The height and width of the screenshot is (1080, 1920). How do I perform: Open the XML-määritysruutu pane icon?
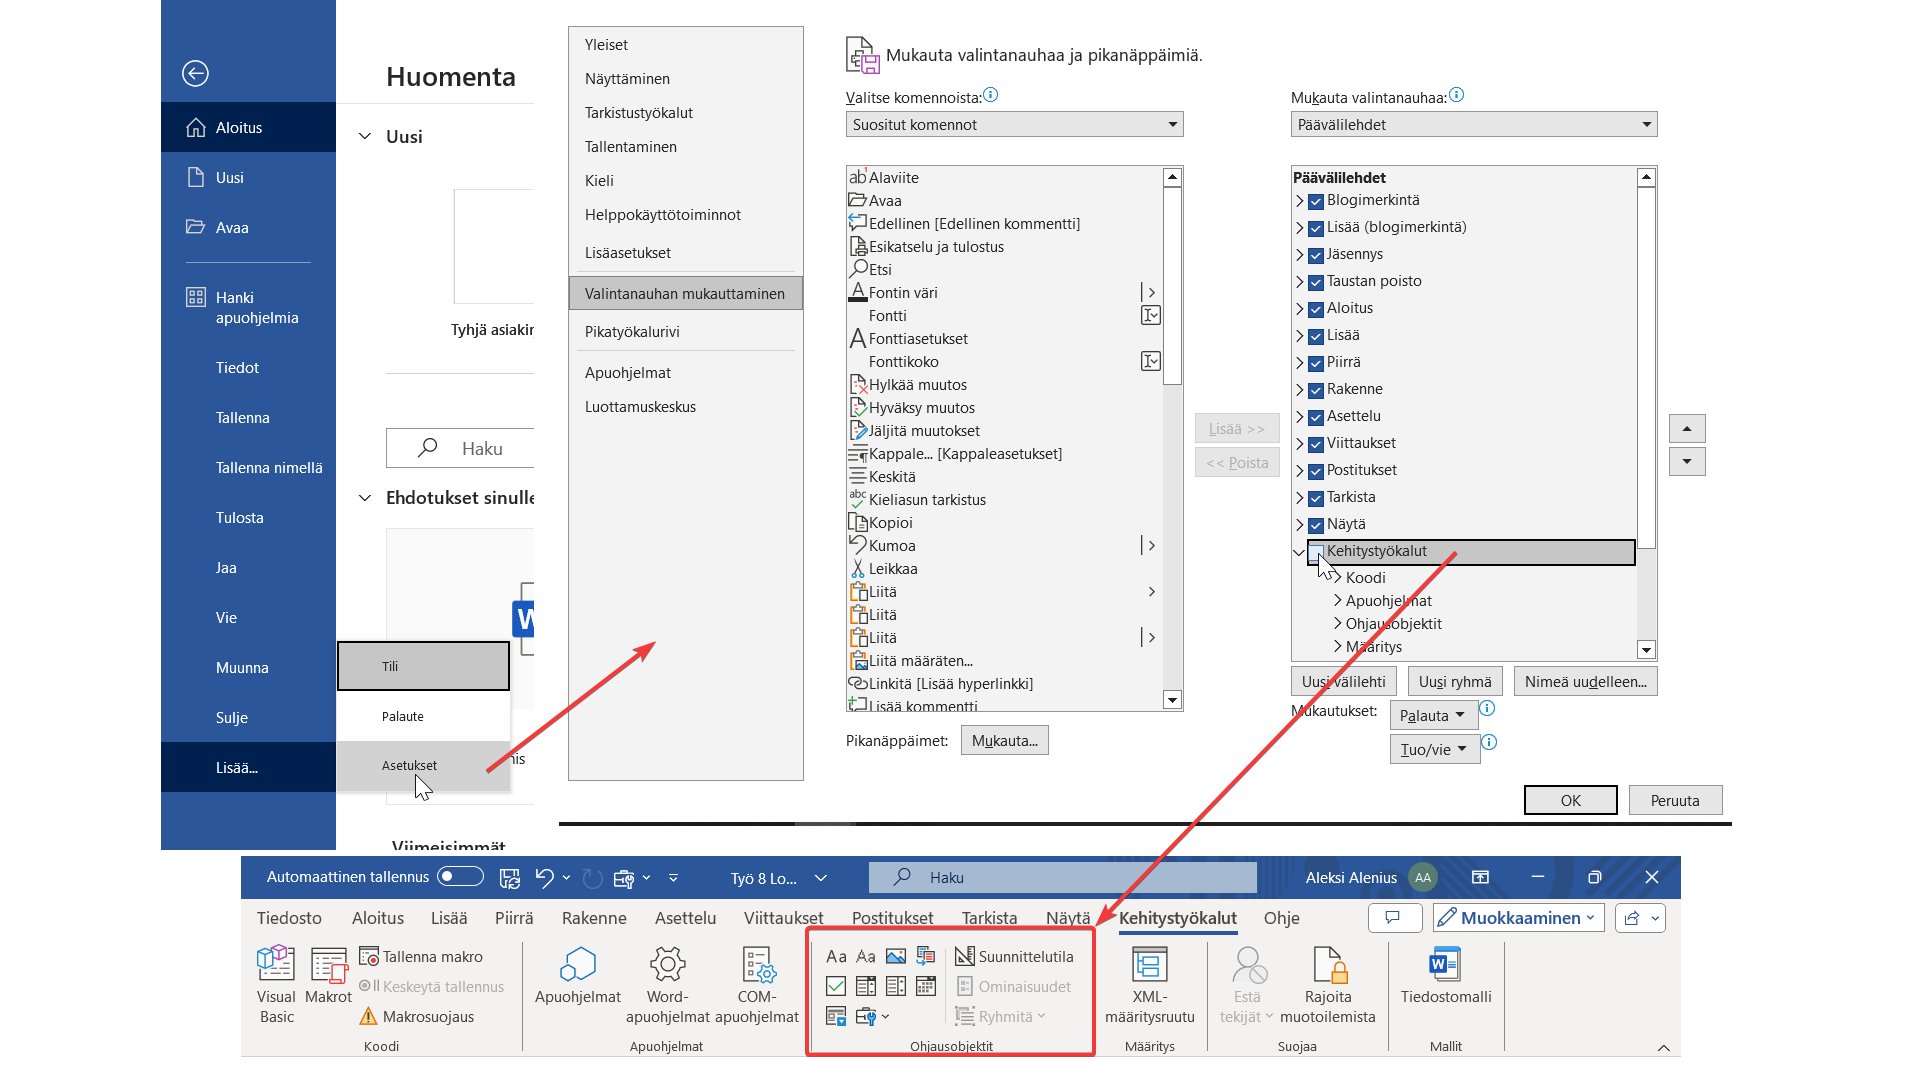(x=1149, y=964)
